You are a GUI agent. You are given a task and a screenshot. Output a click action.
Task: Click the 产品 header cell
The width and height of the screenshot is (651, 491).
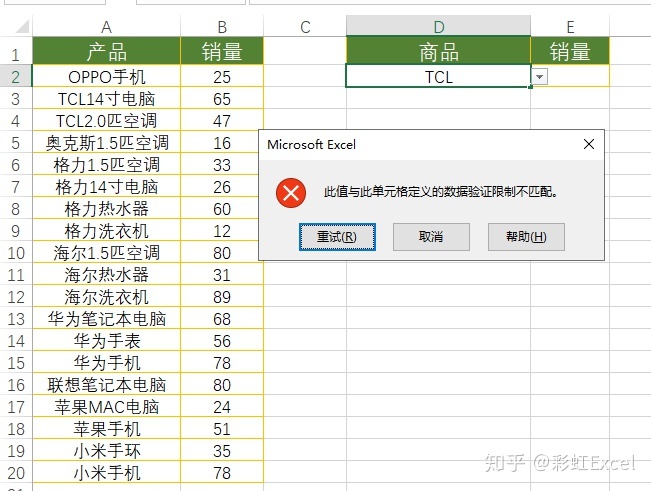click(x=106, y=51)
